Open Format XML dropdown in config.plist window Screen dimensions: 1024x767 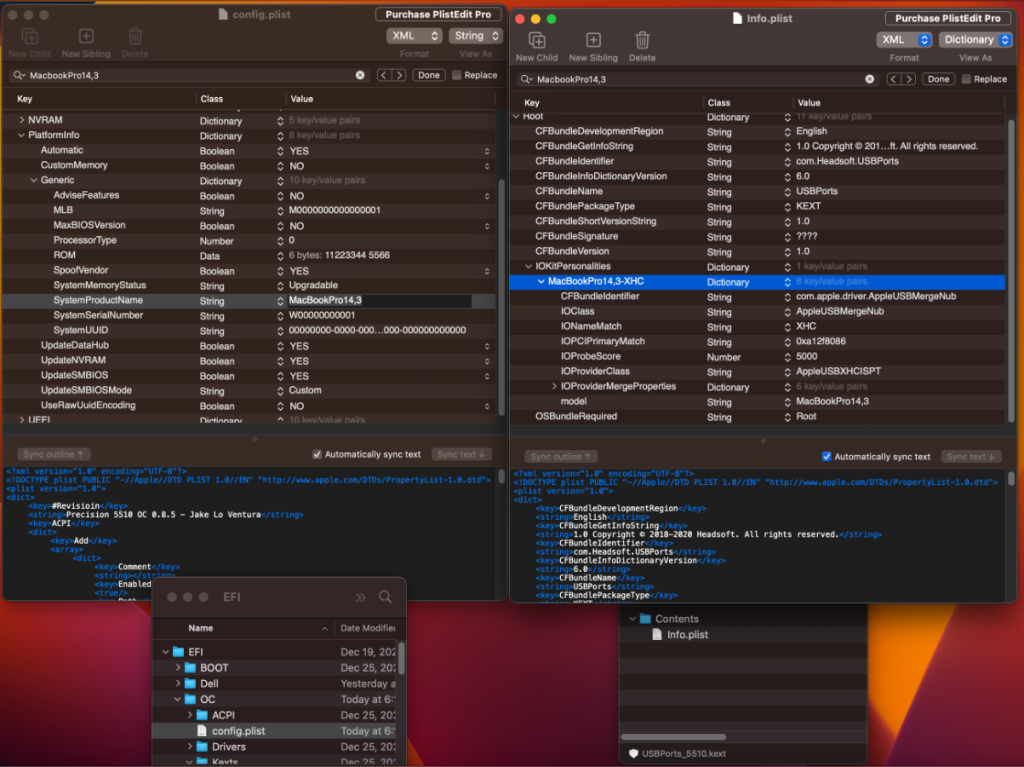pyautogui.click(x=414, y=36)
